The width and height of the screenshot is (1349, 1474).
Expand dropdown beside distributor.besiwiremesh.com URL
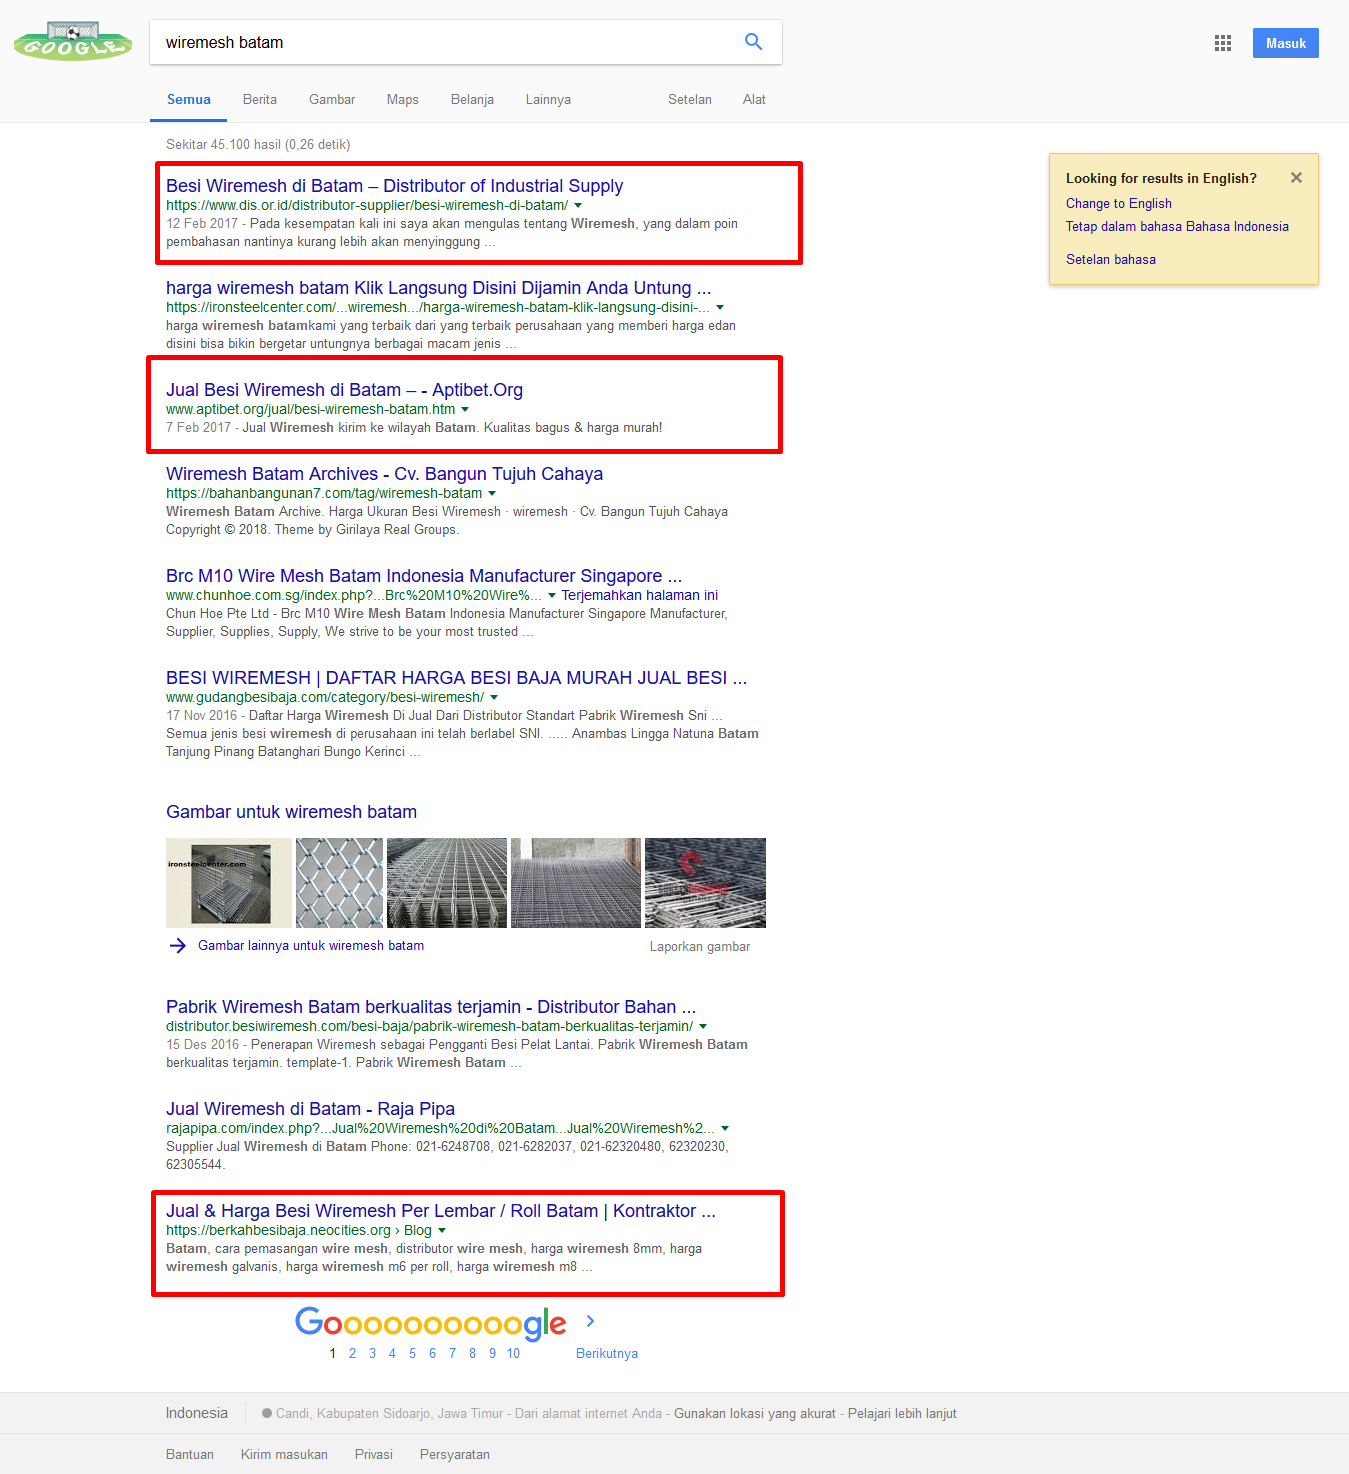coord(703,1027)
